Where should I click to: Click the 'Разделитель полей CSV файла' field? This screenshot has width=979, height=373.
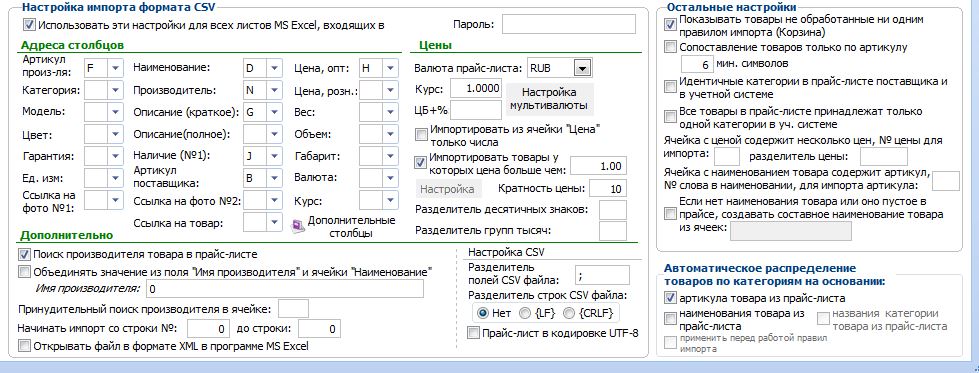coord(602,275)
